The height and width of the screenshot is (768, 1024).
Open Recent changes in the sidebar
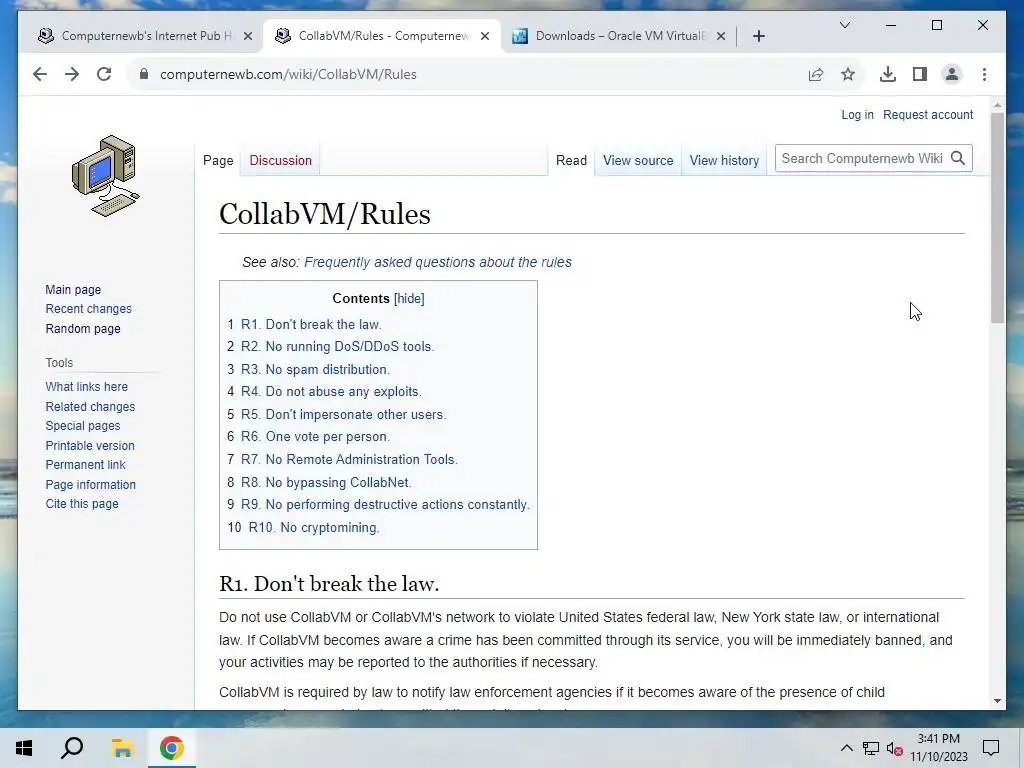click(x=88, y=309)
